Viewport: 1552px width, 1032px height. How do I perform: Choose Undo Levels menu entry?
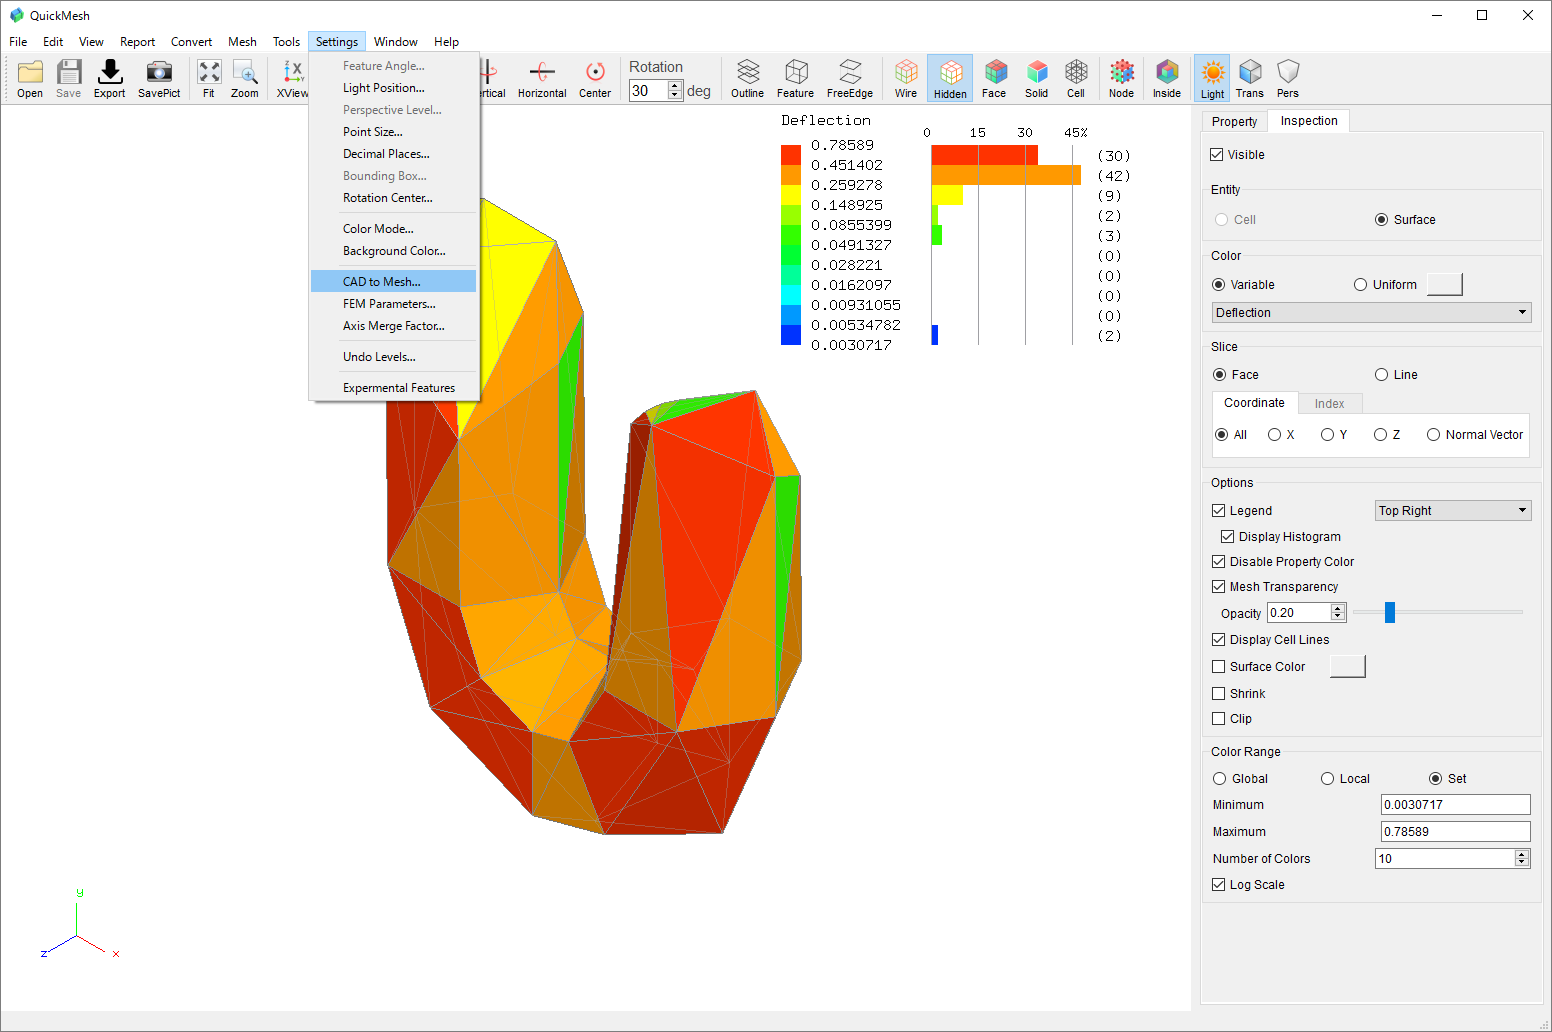pyautogui.click(x=393, y=356)
